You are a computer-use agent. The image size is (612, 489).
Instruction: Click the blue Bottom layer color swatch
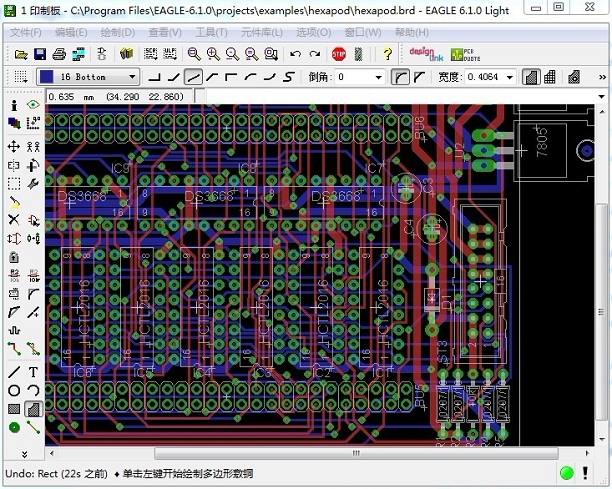(x=46, y=77)
